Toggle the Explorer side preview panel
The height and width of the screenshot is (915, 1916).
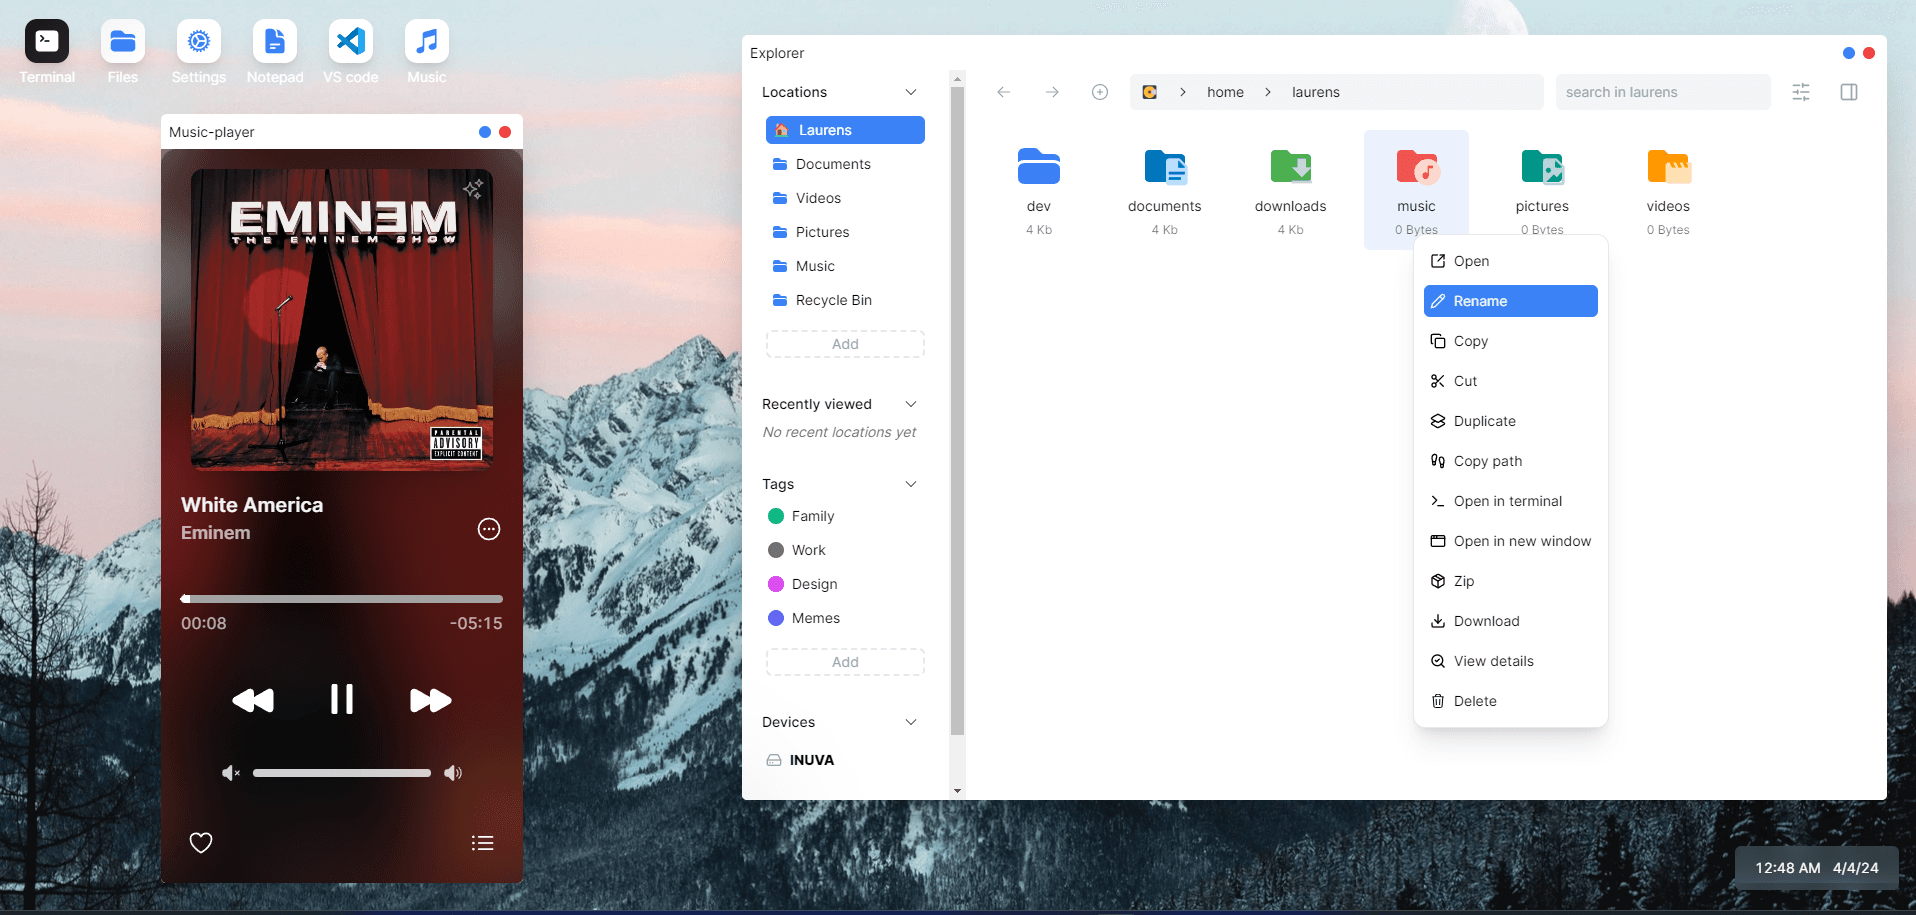(1849, 92)
